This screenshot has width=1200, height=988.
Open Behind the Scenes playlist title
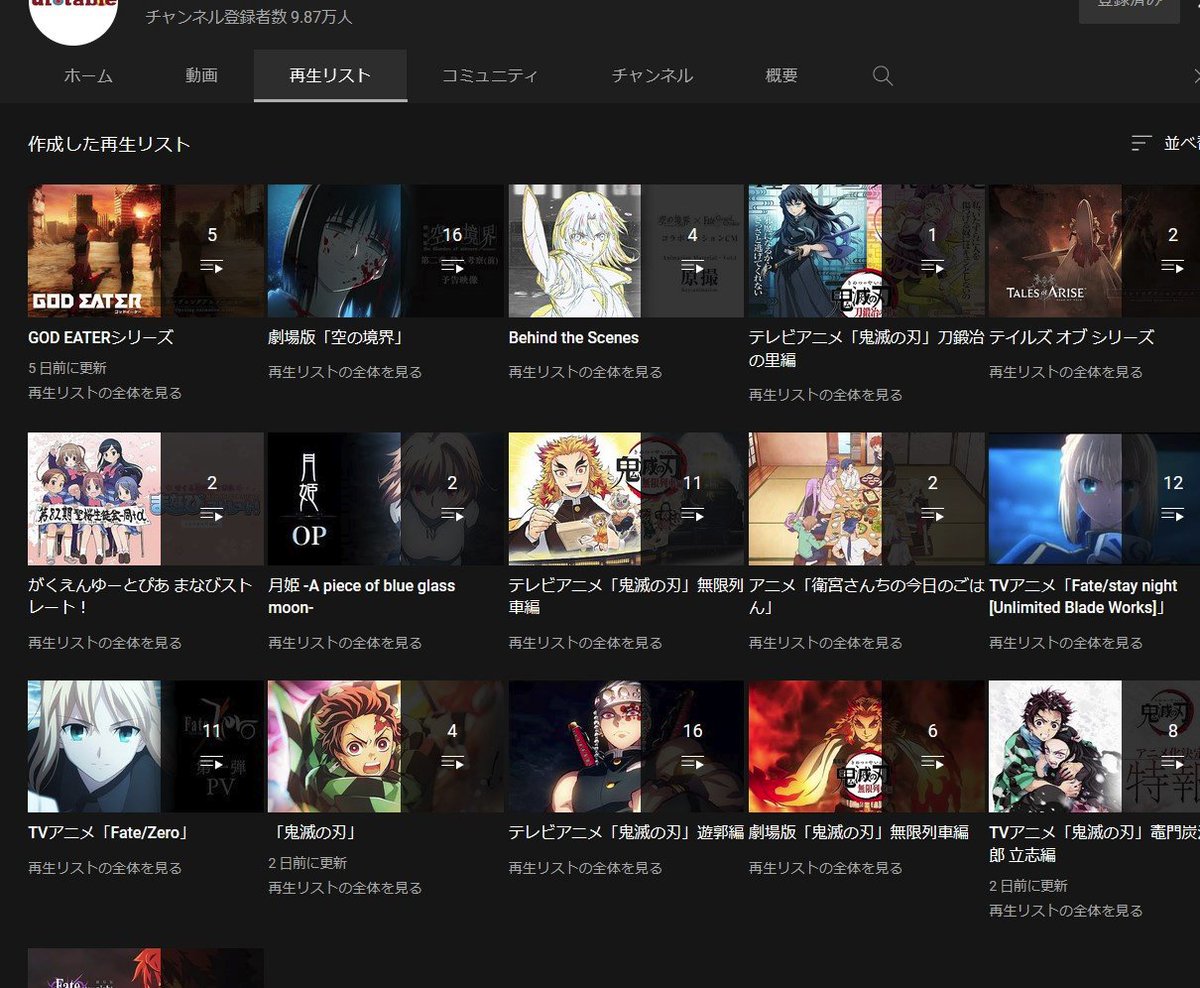click(573, 338)
